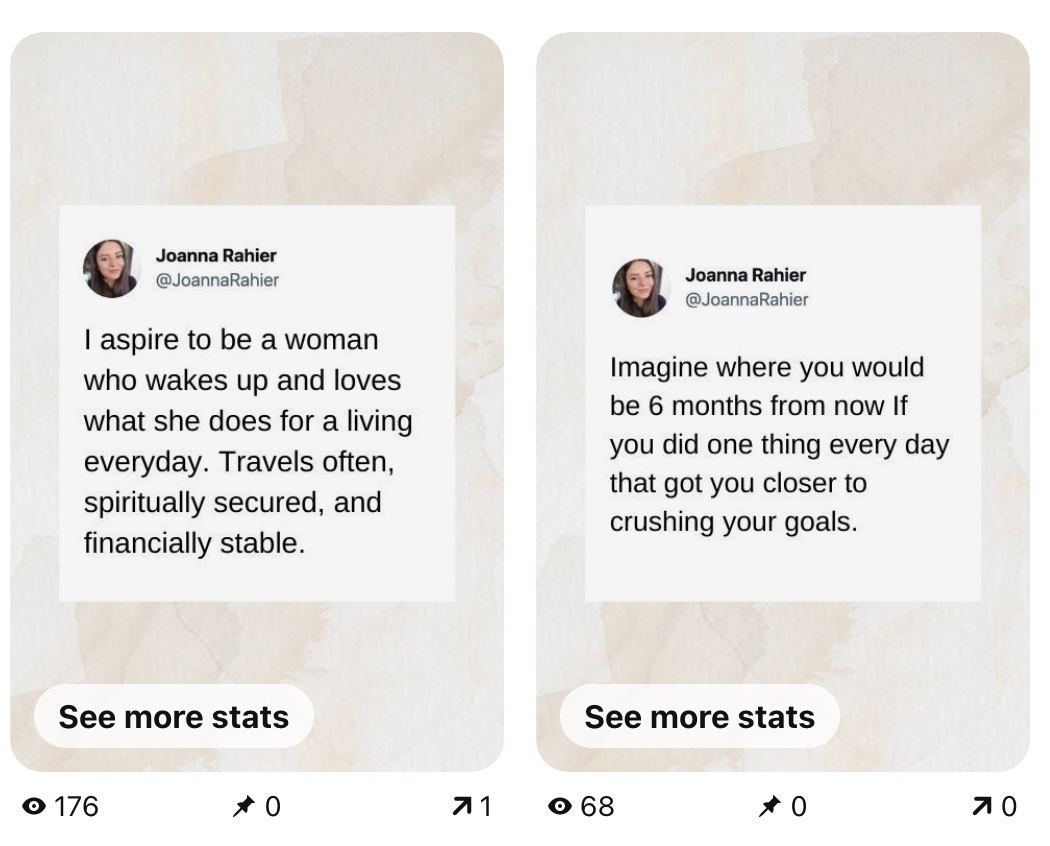Click the 1 outbound click count
The height and width of the screenshot is (846, 1050).
pyautogui.click(x=485, y=806)
